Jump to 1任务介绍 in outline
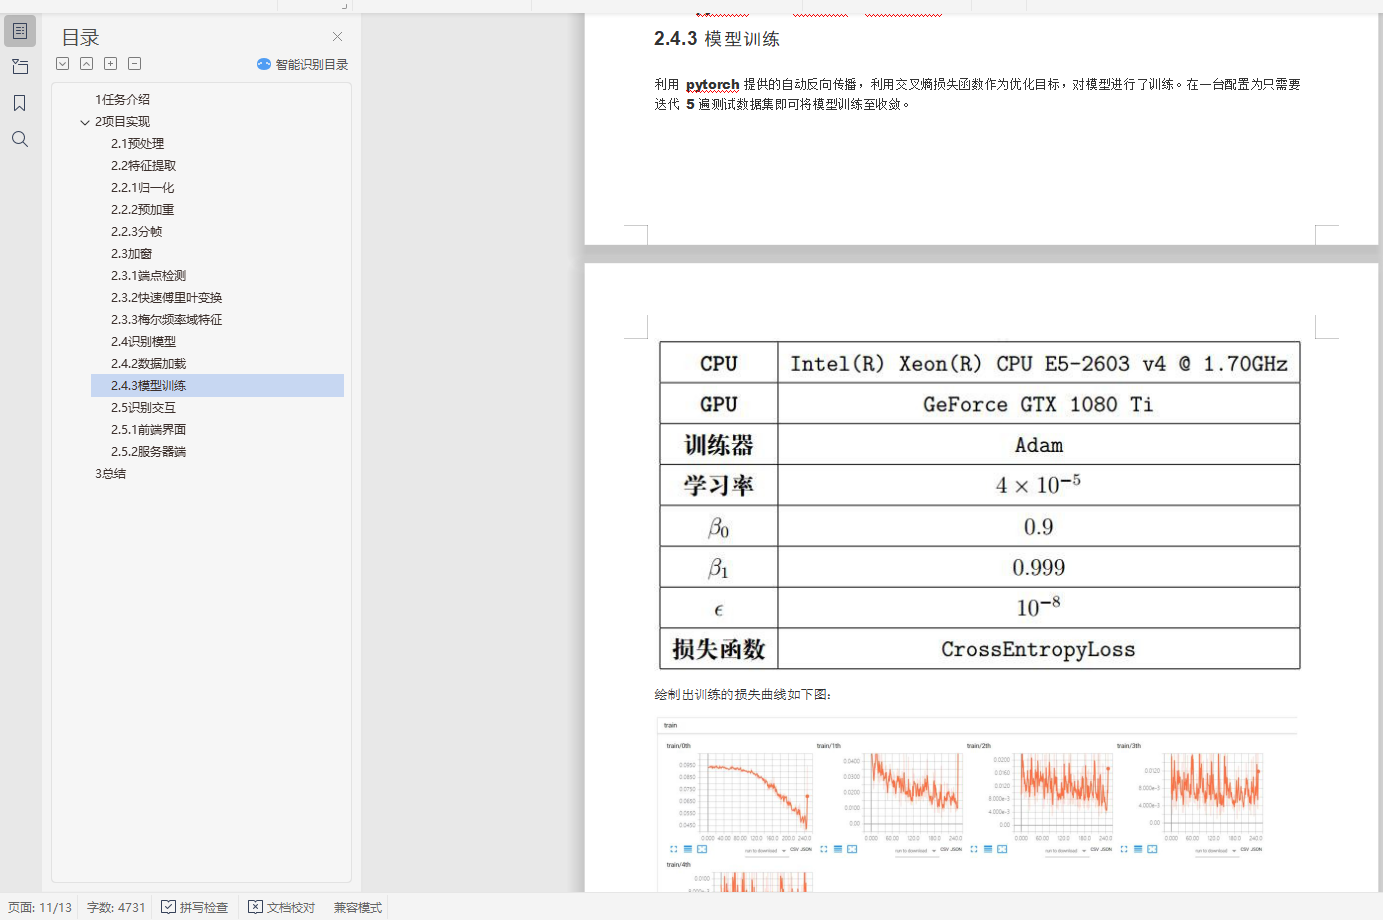Screen dimensions: 1383x920 122,100
